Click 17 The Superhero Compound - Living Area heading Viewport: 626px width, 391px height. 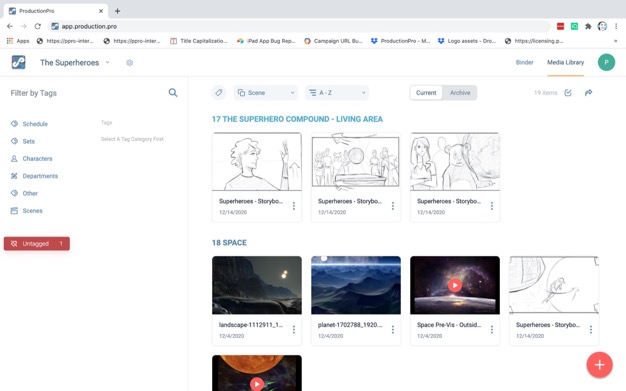click(297, 119)
